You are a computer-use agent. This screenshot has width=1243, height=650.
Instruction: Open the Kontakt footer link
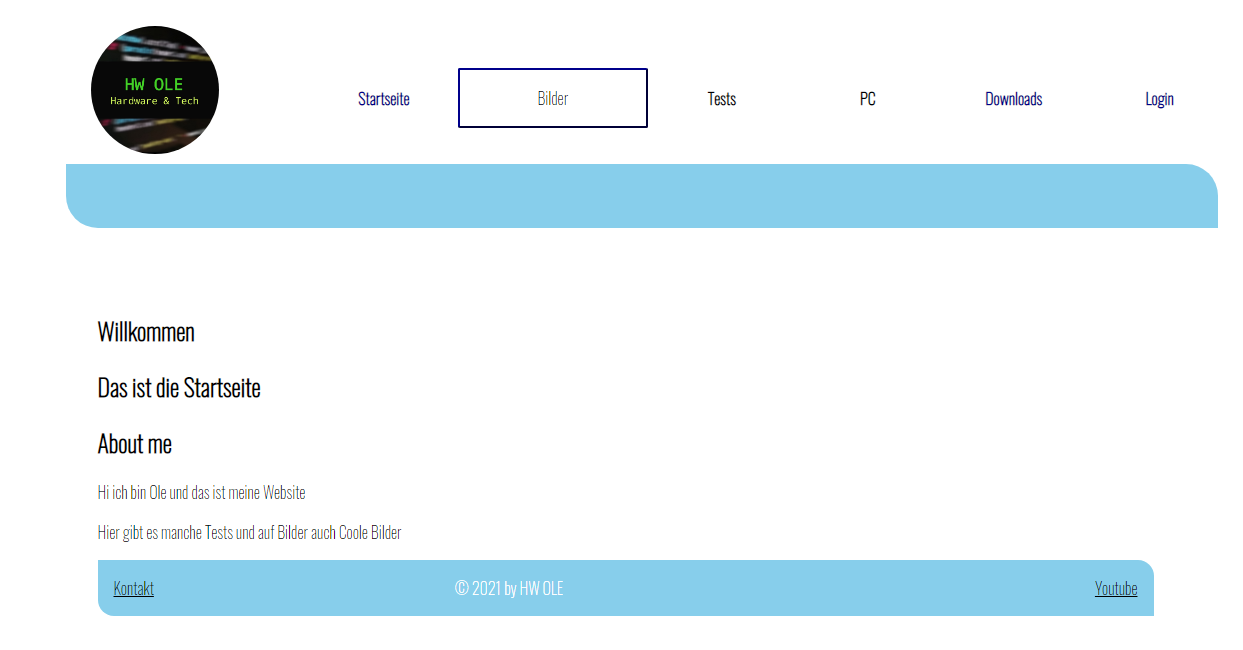[x=134, y=589]
